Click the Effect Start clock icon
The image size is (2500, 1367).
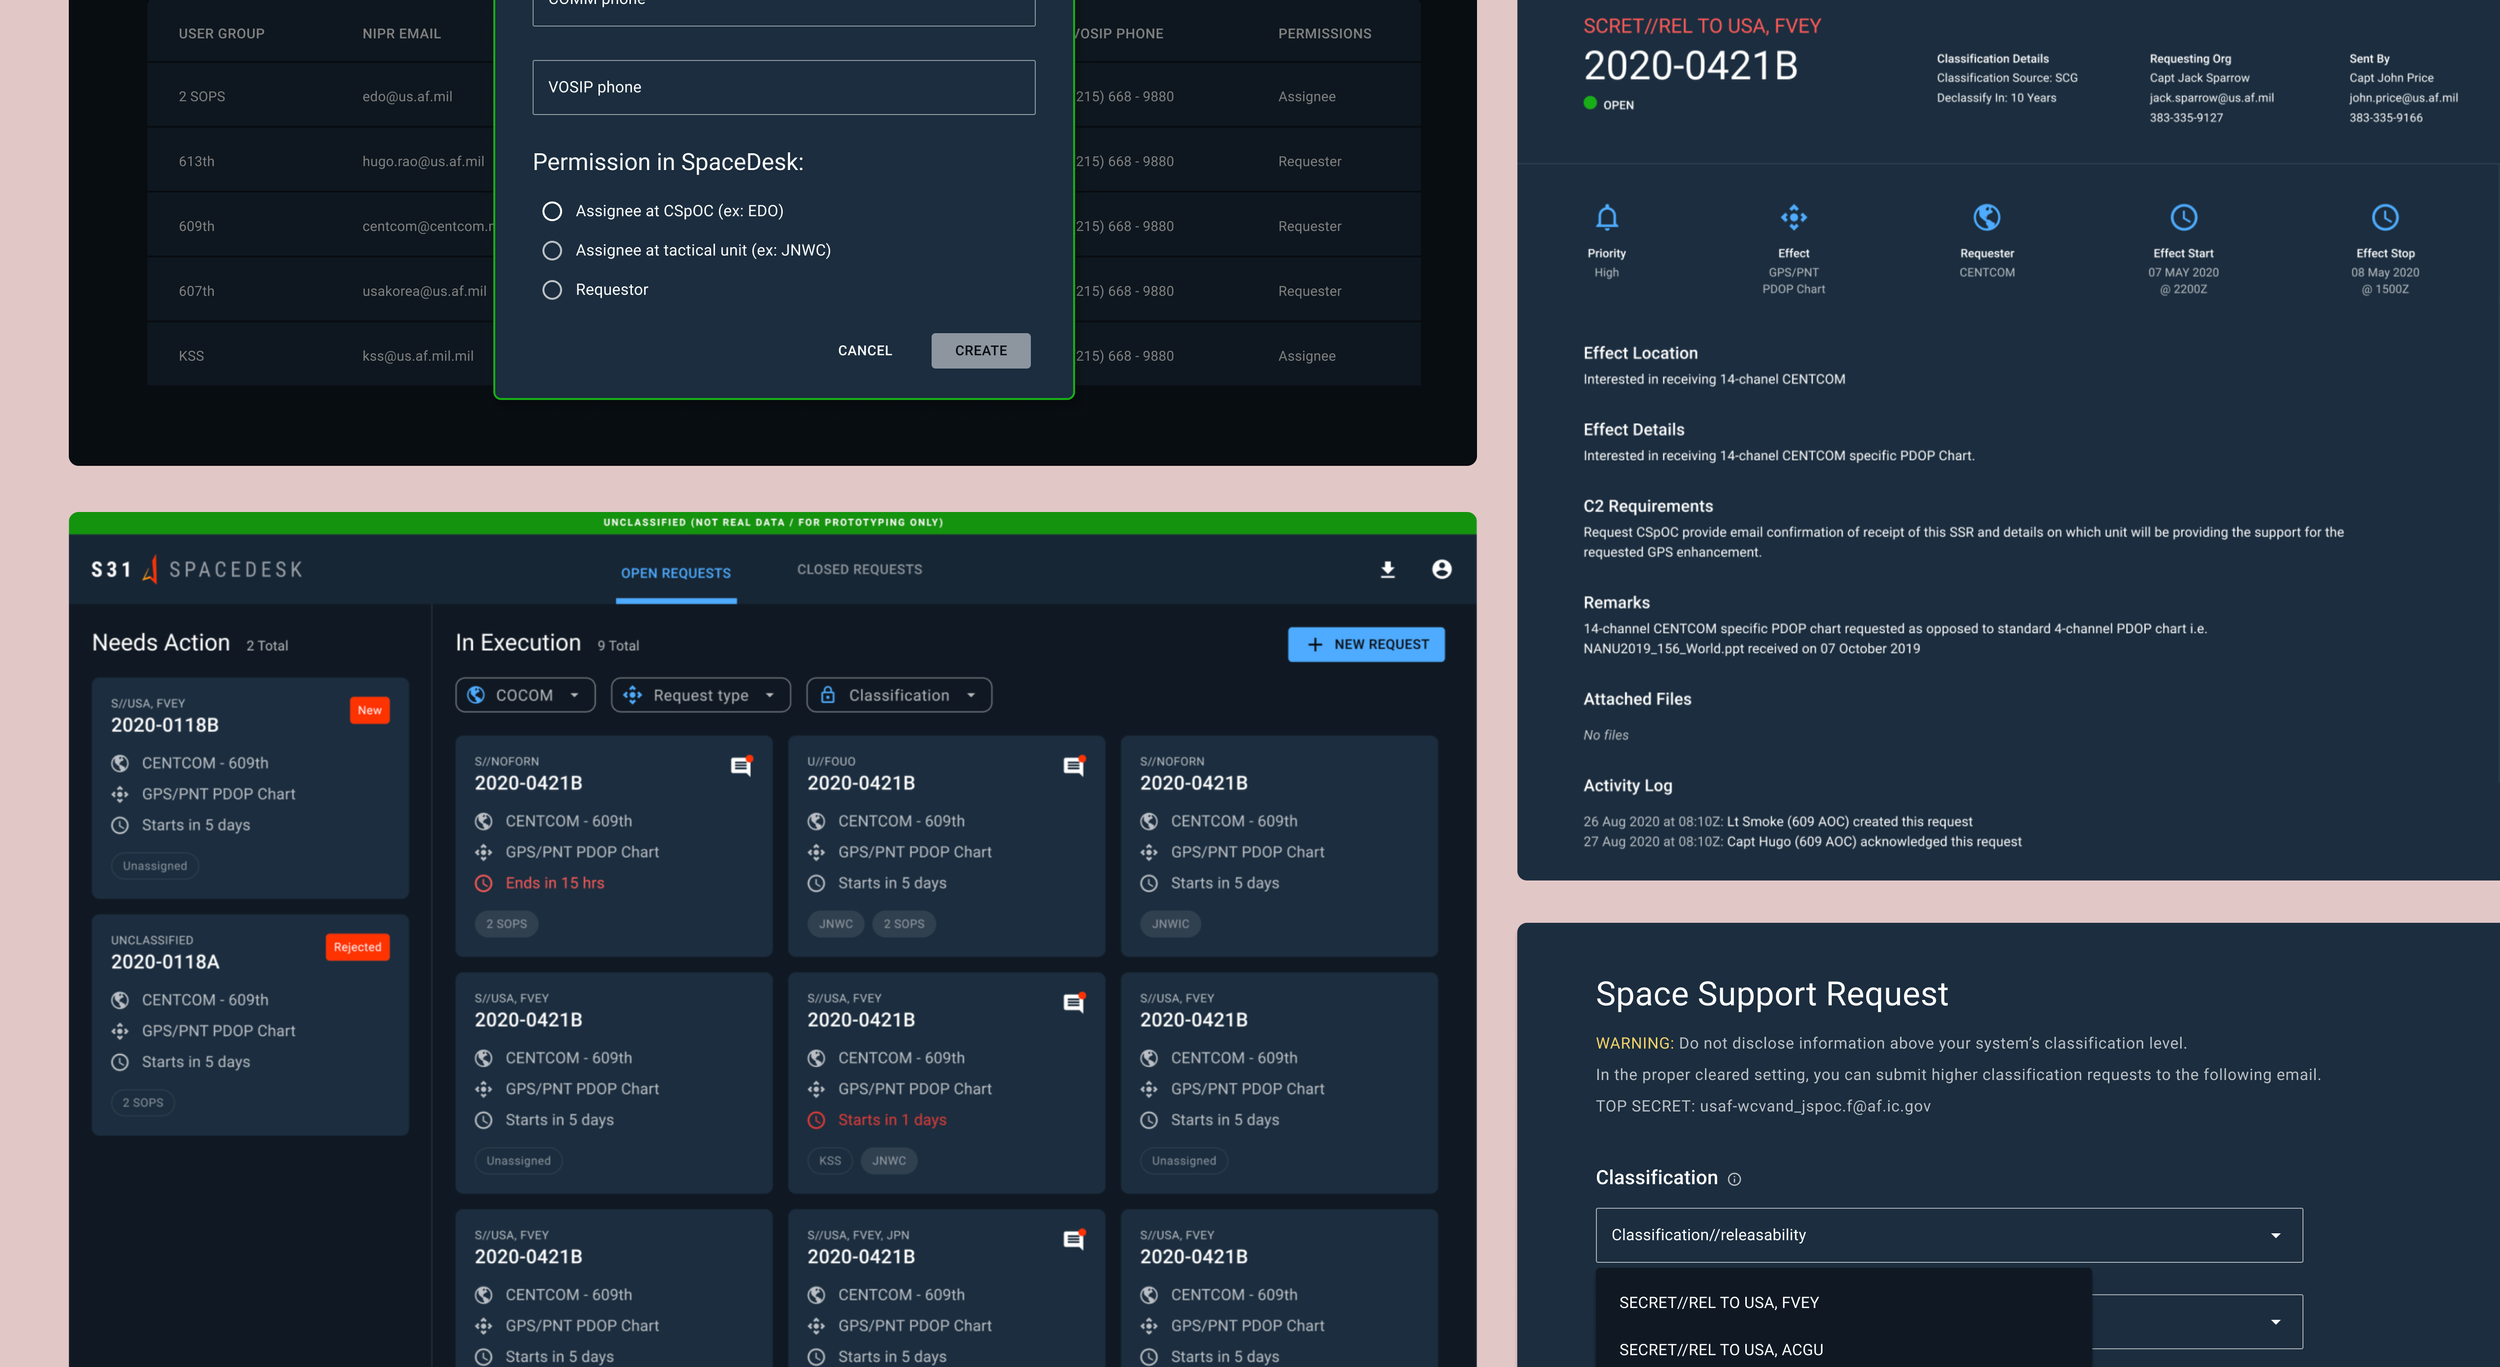pyautogui.click(x=2183, y=217)
